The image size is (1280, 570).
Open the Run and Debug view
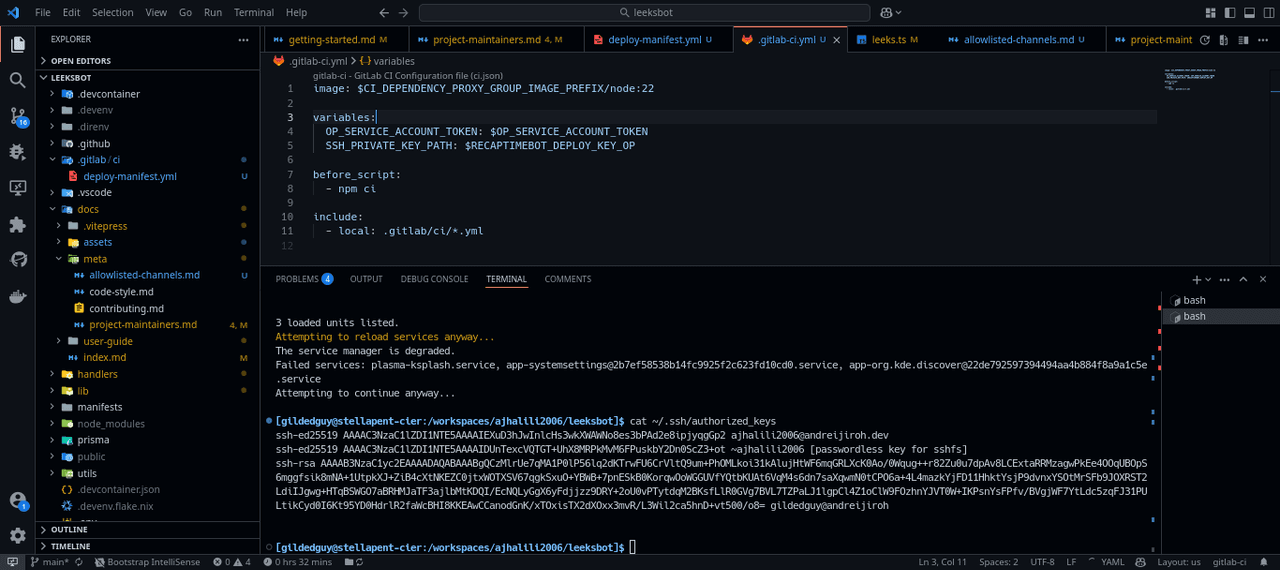pos(17,152)
